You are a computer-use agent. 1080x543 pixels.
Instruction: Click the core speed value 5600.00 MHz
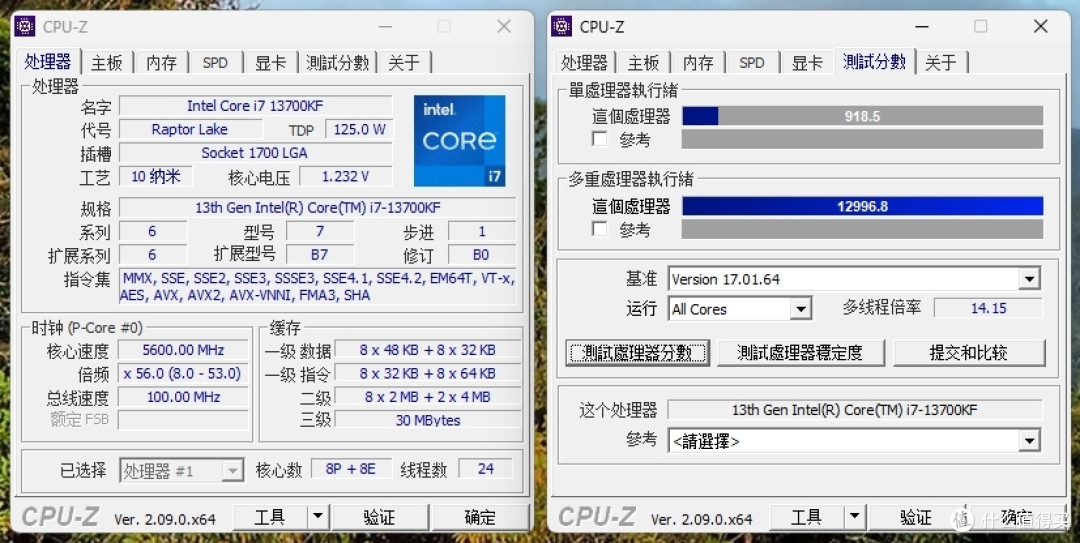183,350
